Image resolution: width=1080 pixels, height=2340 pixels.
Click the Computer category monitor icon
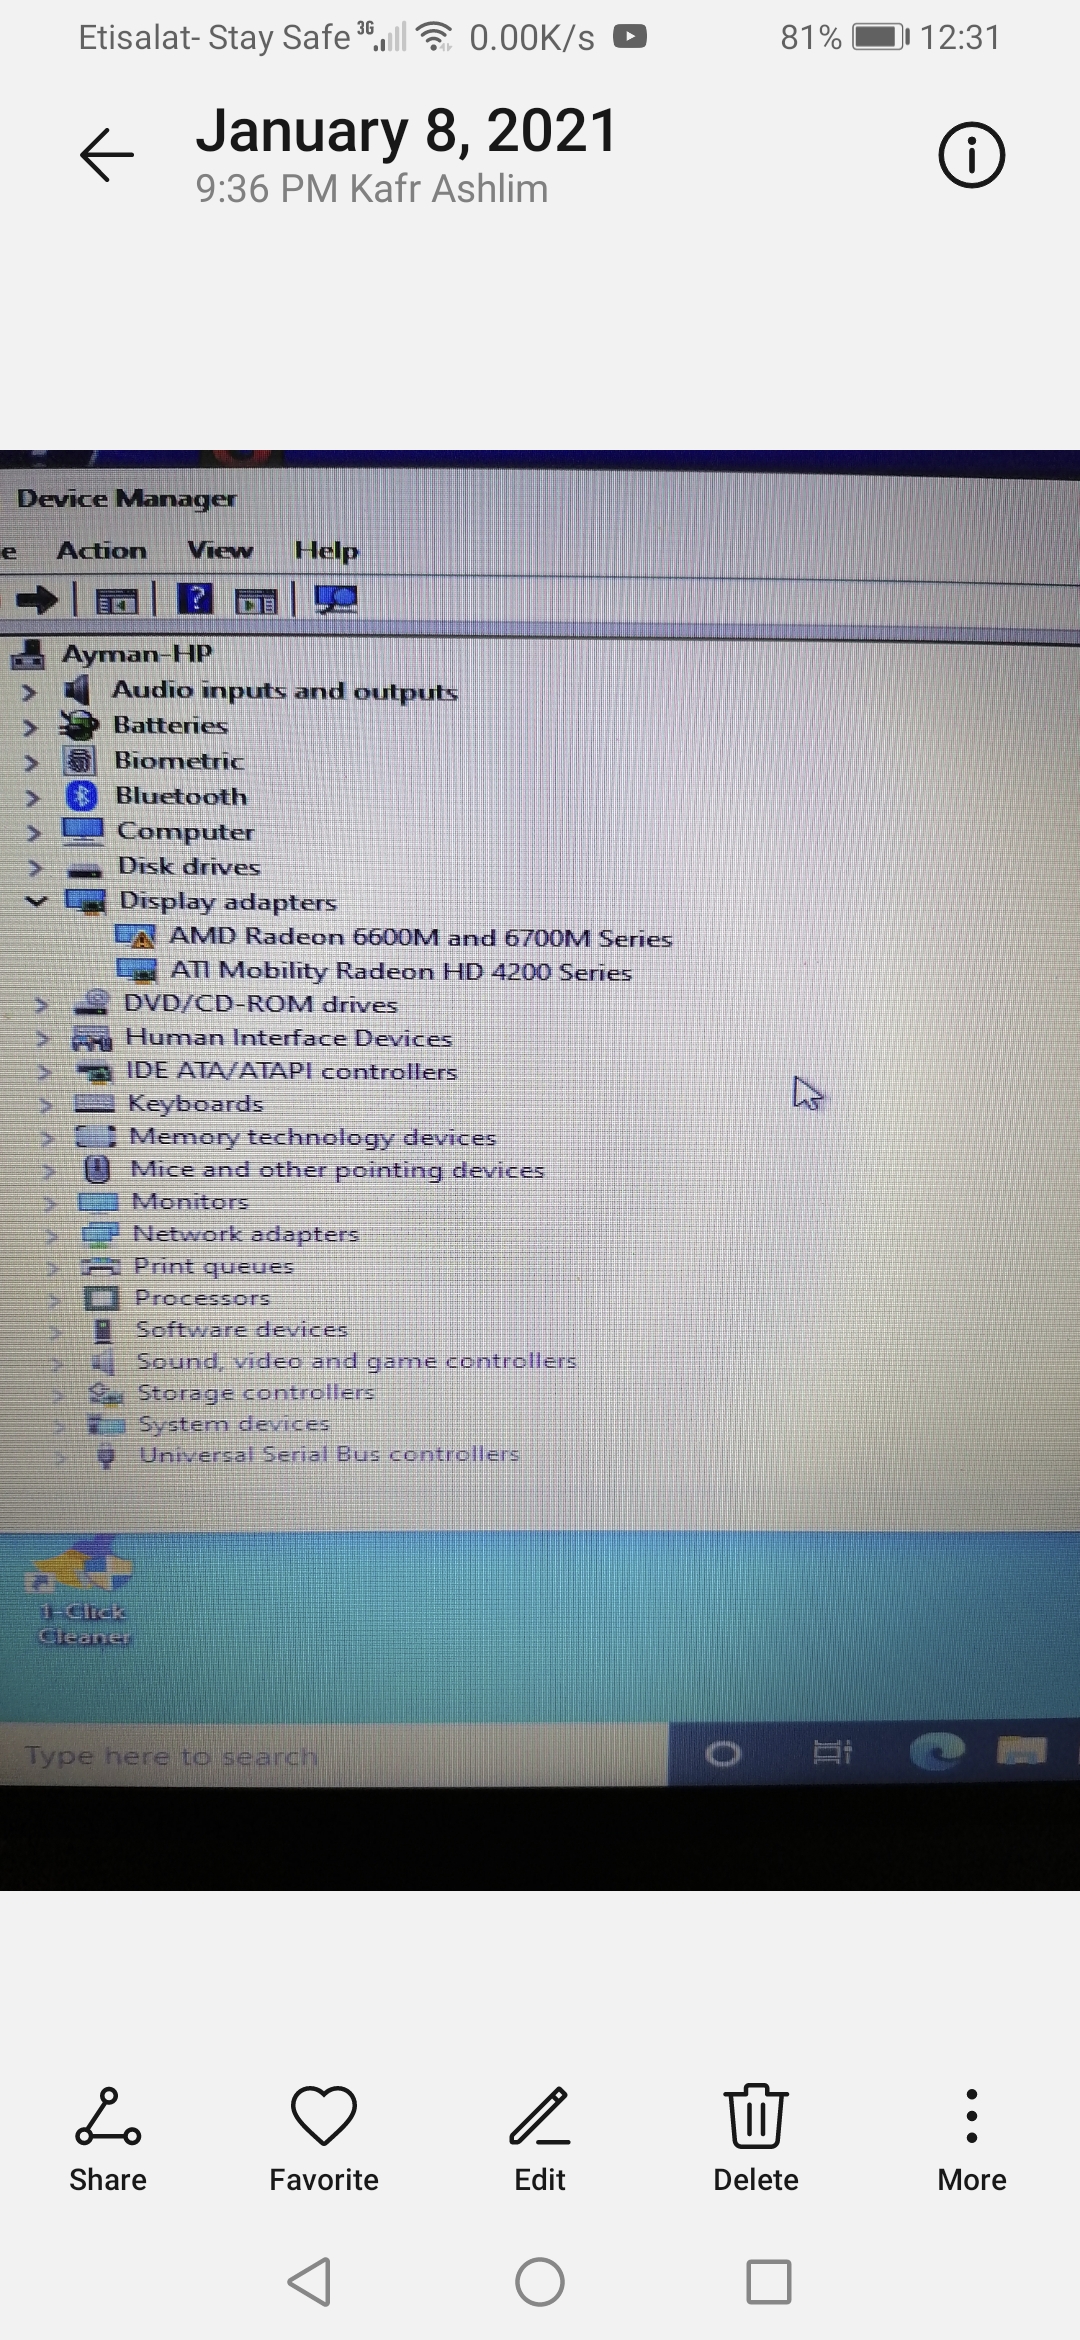tap(83, 831)
